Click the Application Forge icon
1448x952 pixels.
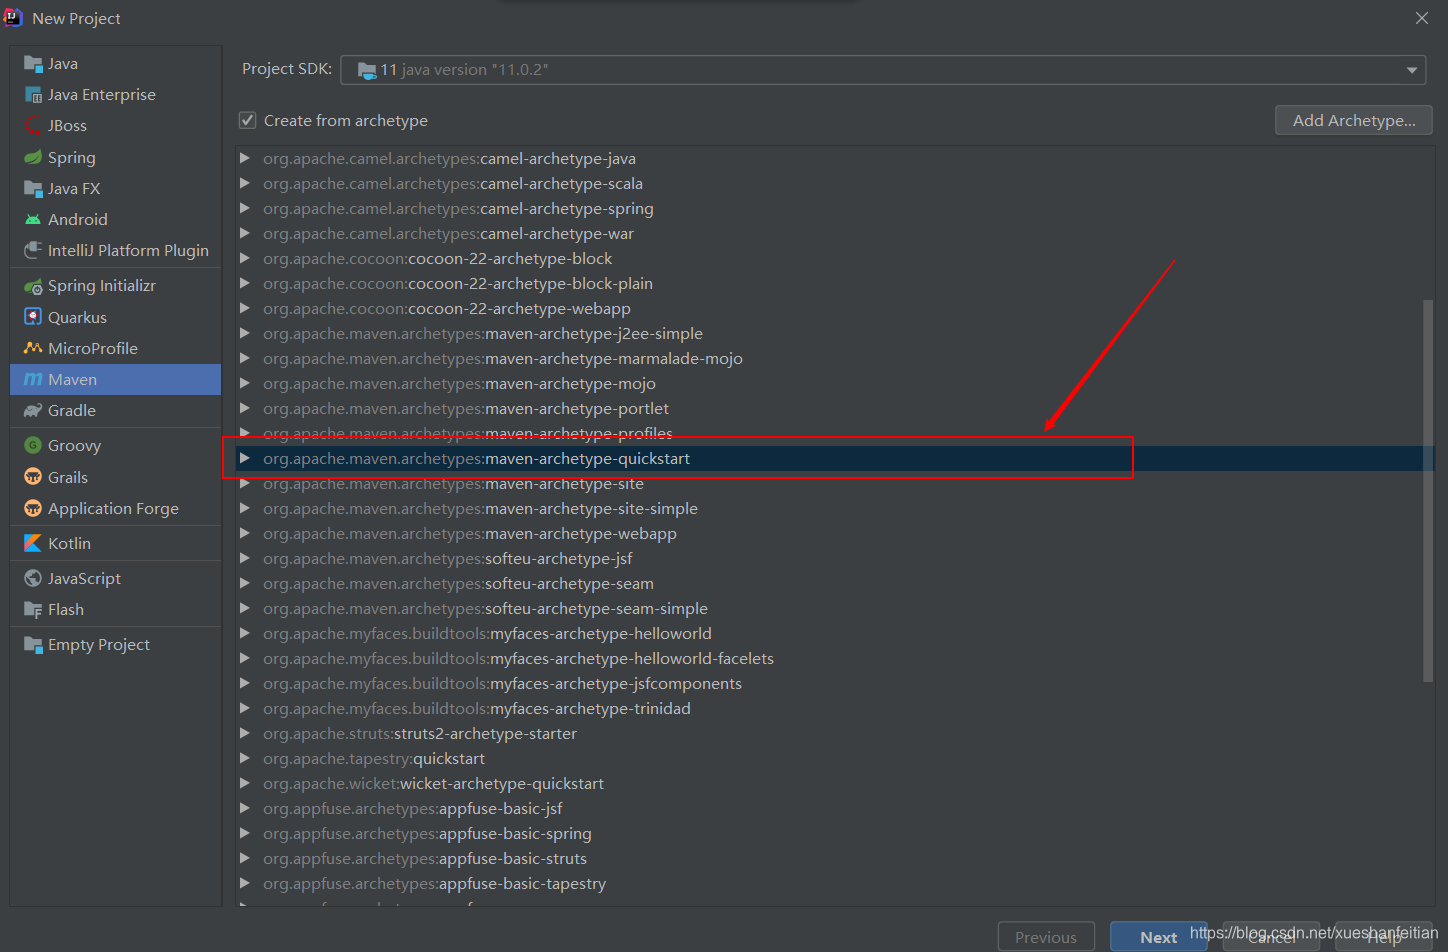coord(33,508)
